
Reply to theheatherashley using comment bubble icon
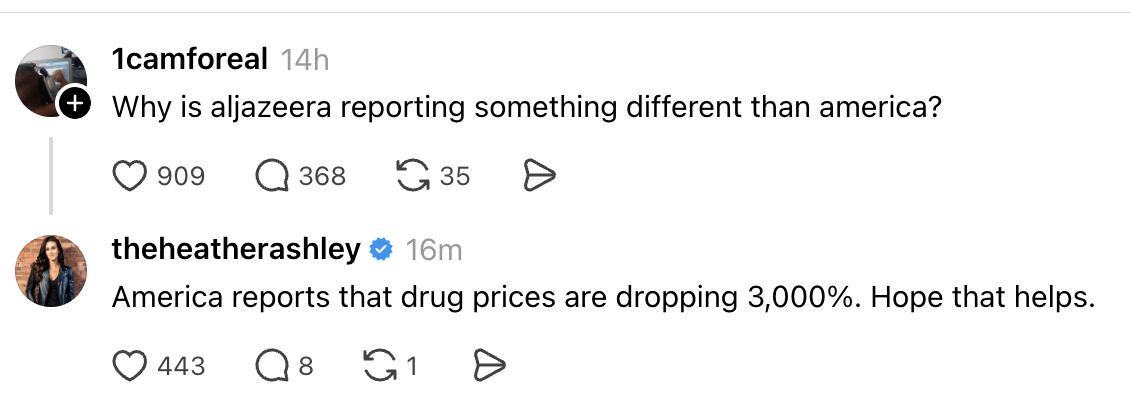click(271, 366)
